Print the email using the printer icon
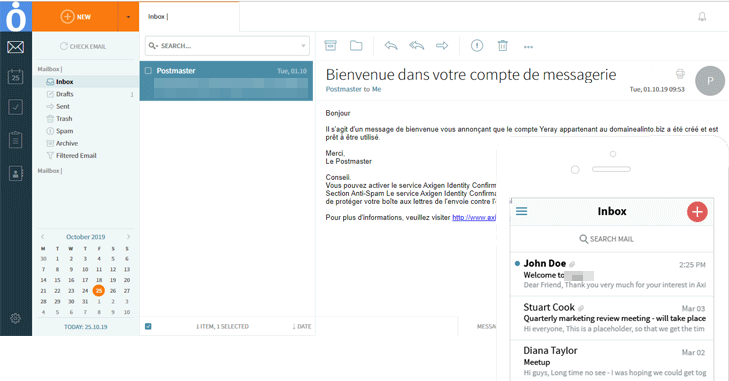The height and width of the screenshot is (381, 729). pyautogui.click(x=680, y=74)
